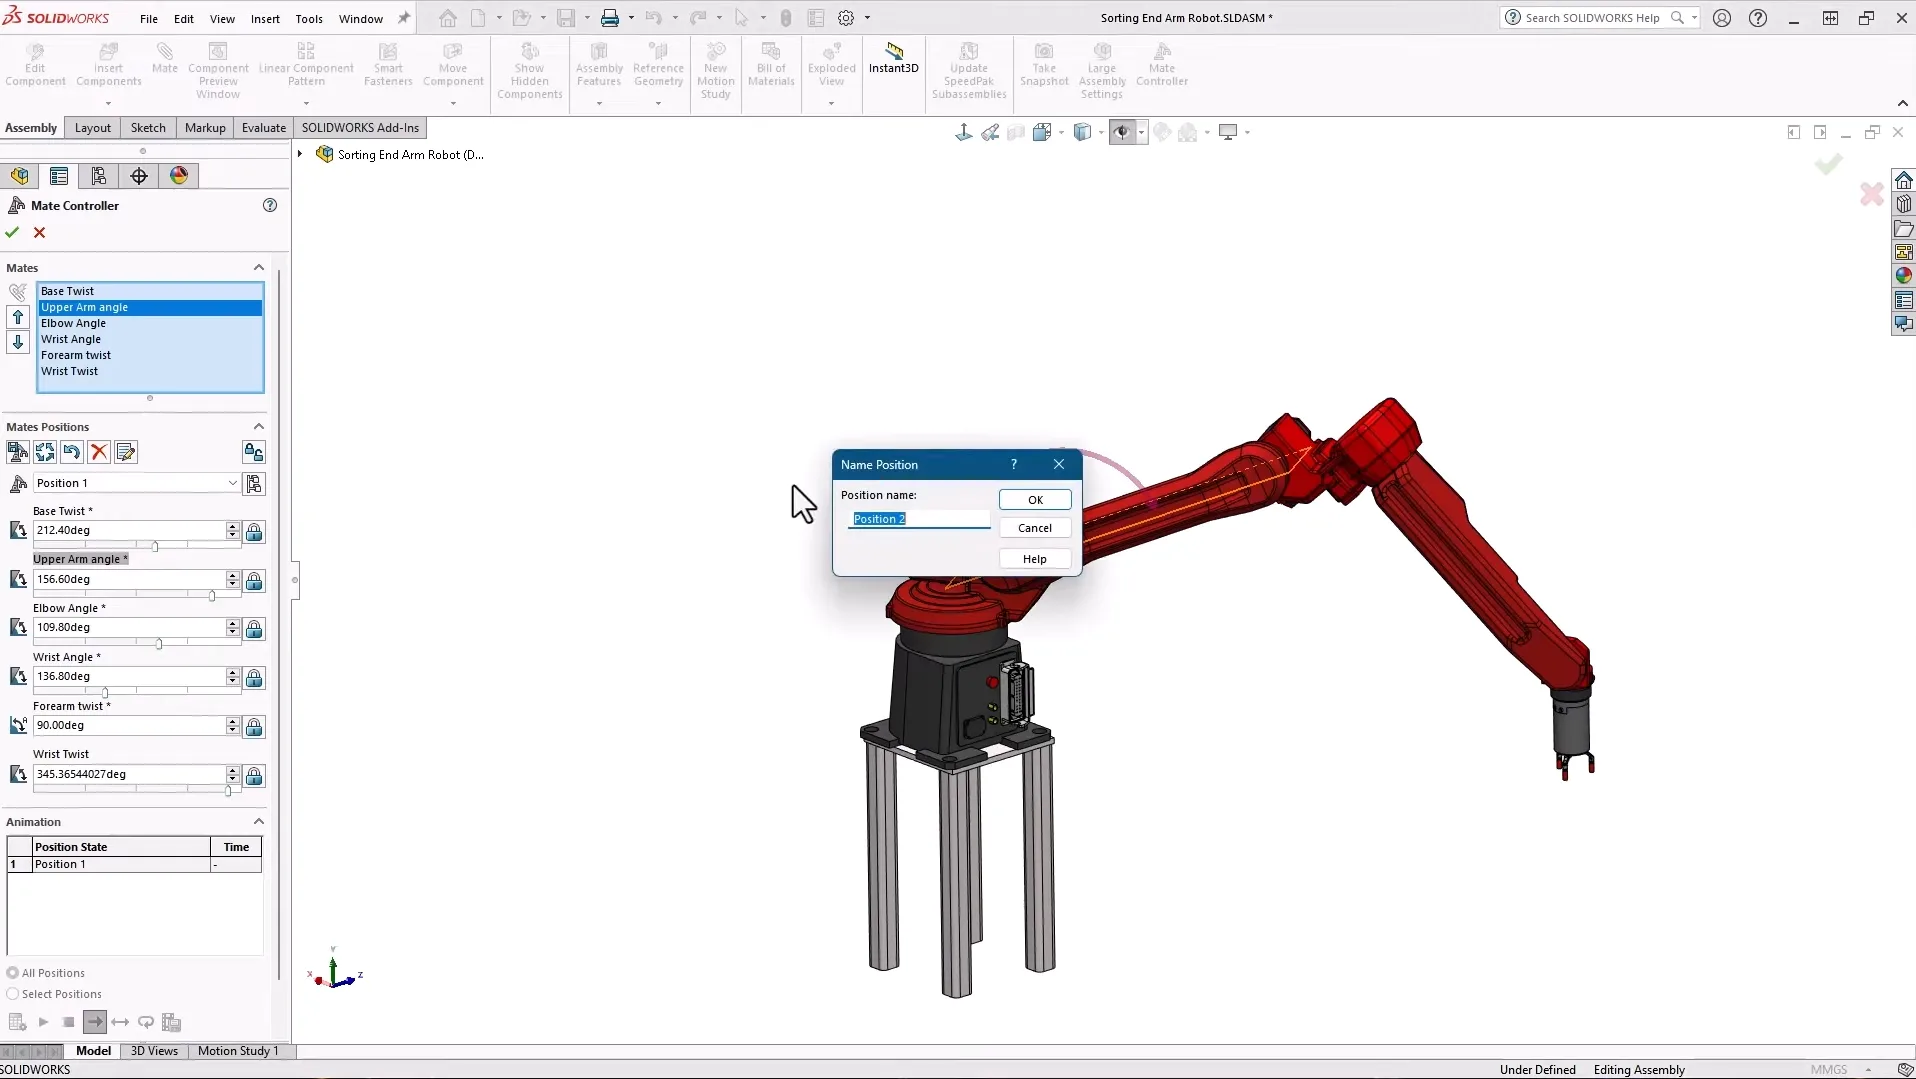1916x1079 pixels.
Task: Click OK in the Name Position dialog
Action: coord(1035,500)
